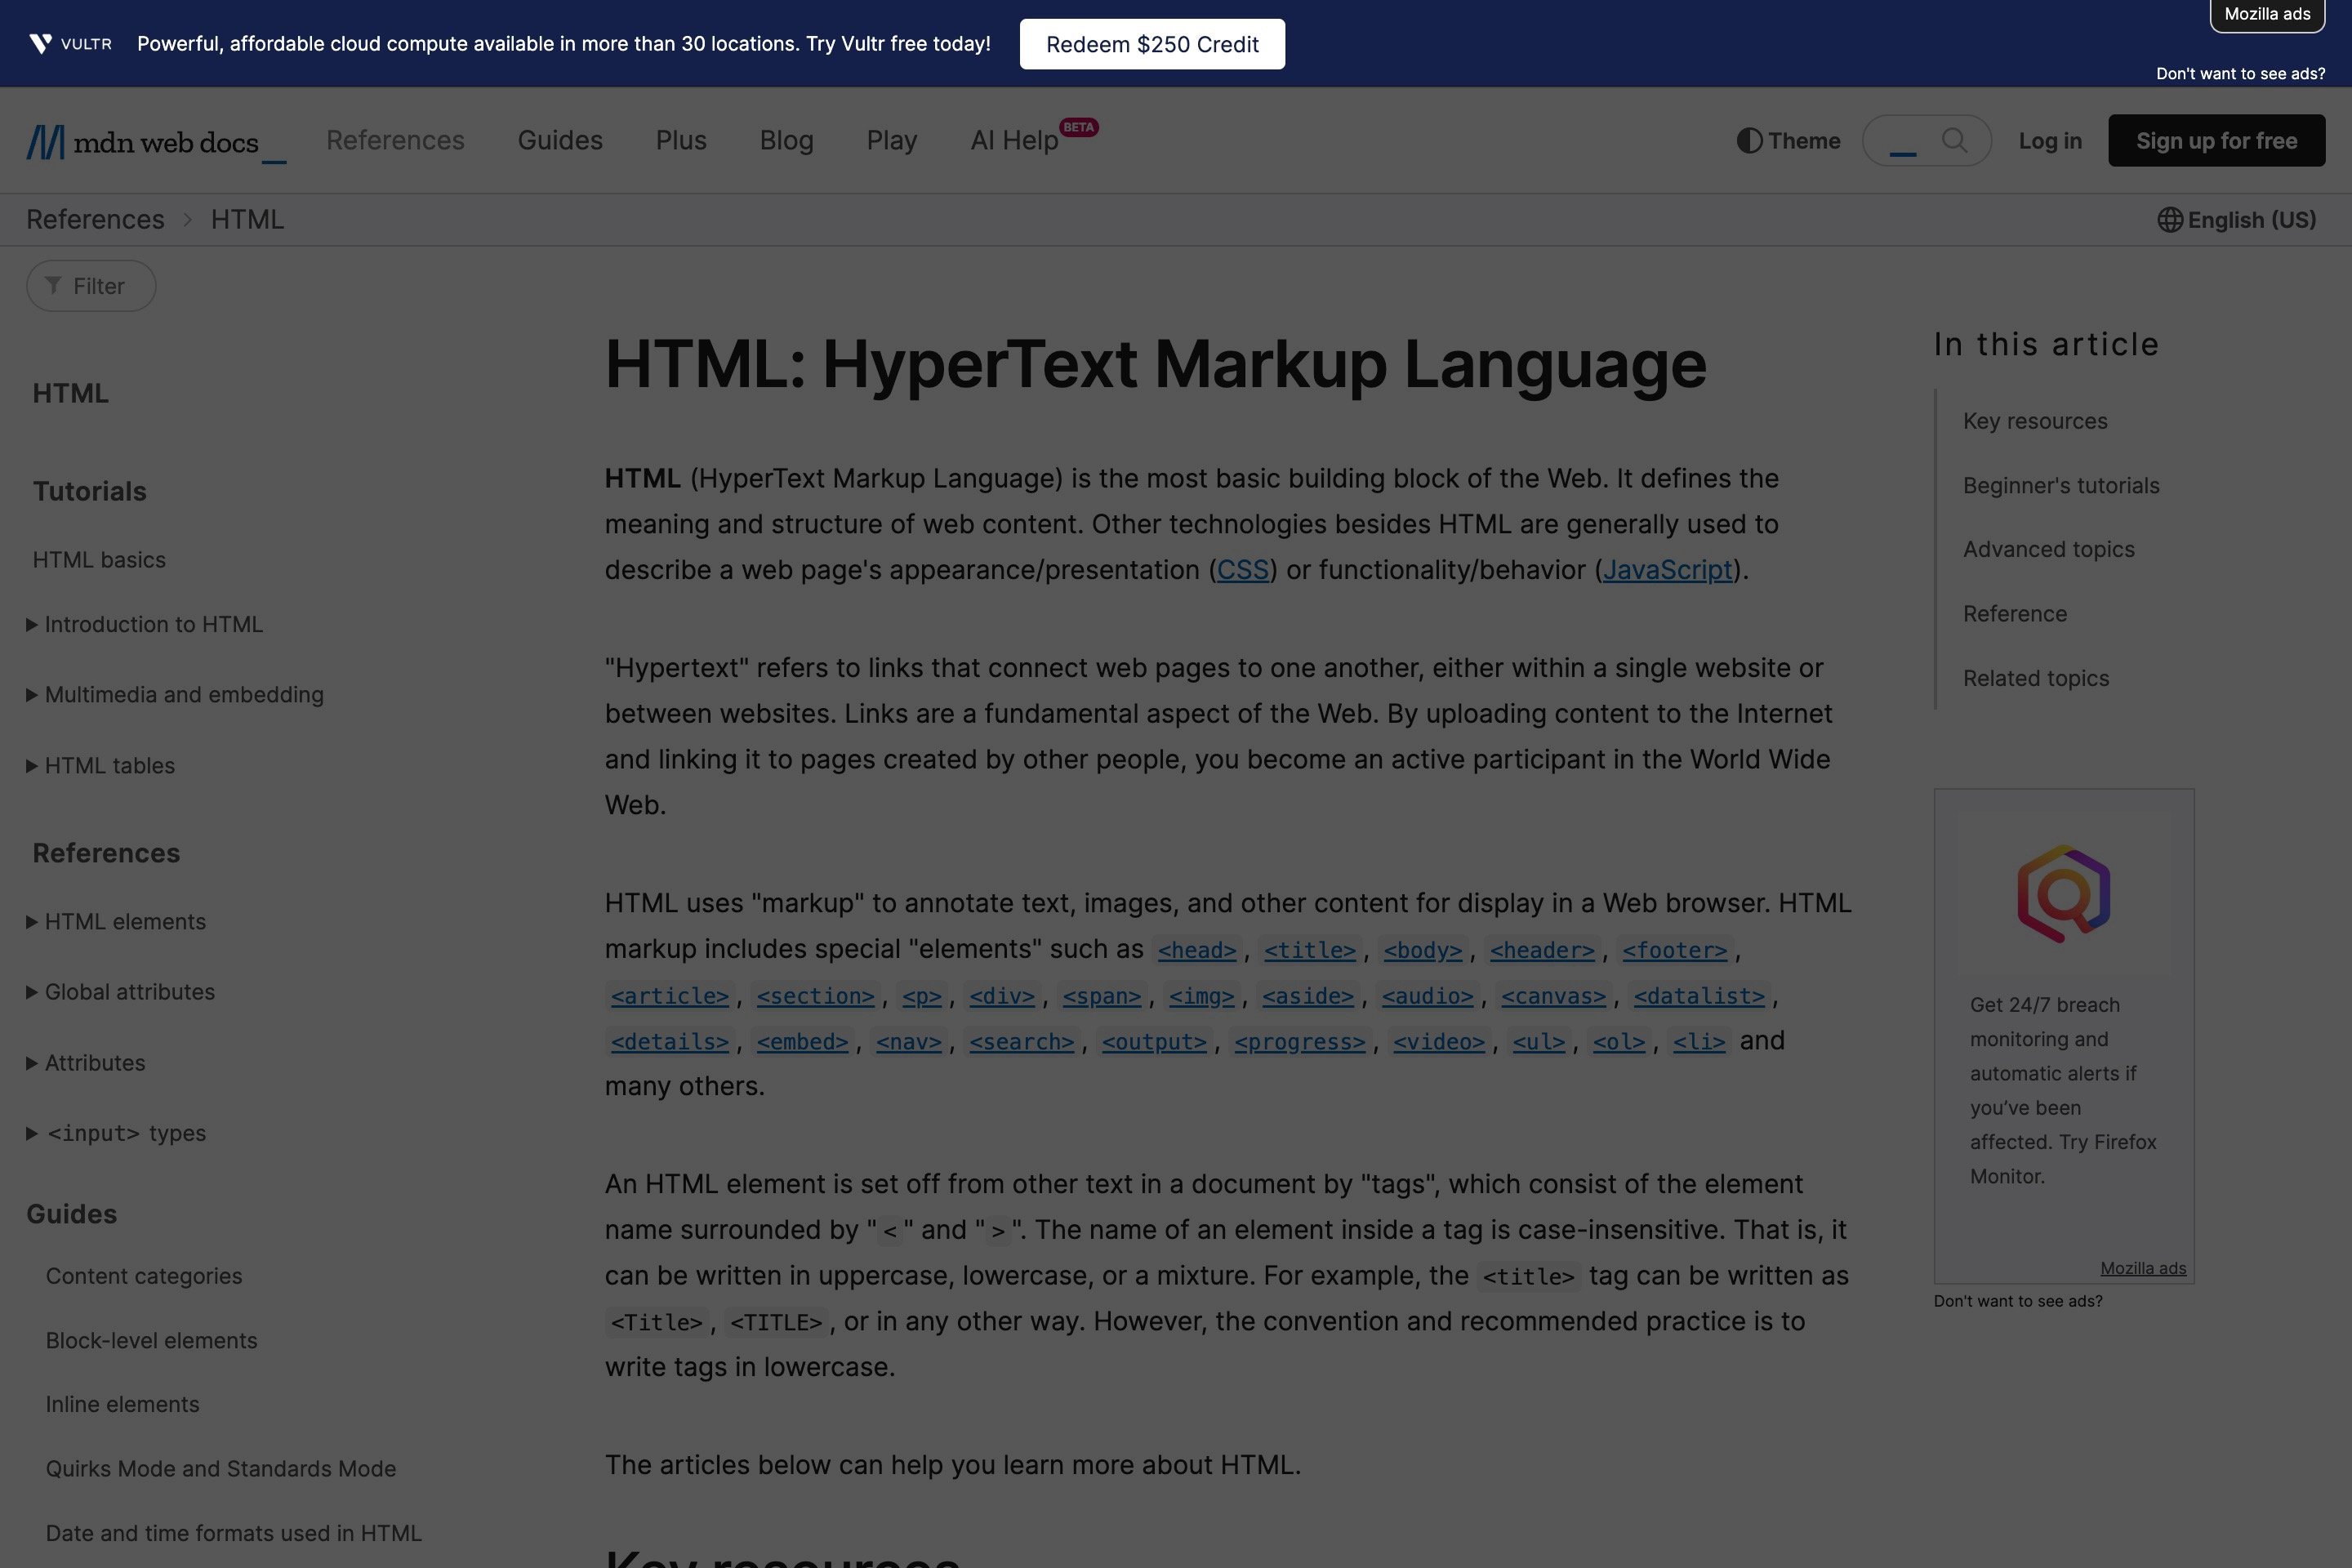This screenshot has height=1568, width=2352.
Task: Click the Redeem $250 Credit button
Action: 1151,43
